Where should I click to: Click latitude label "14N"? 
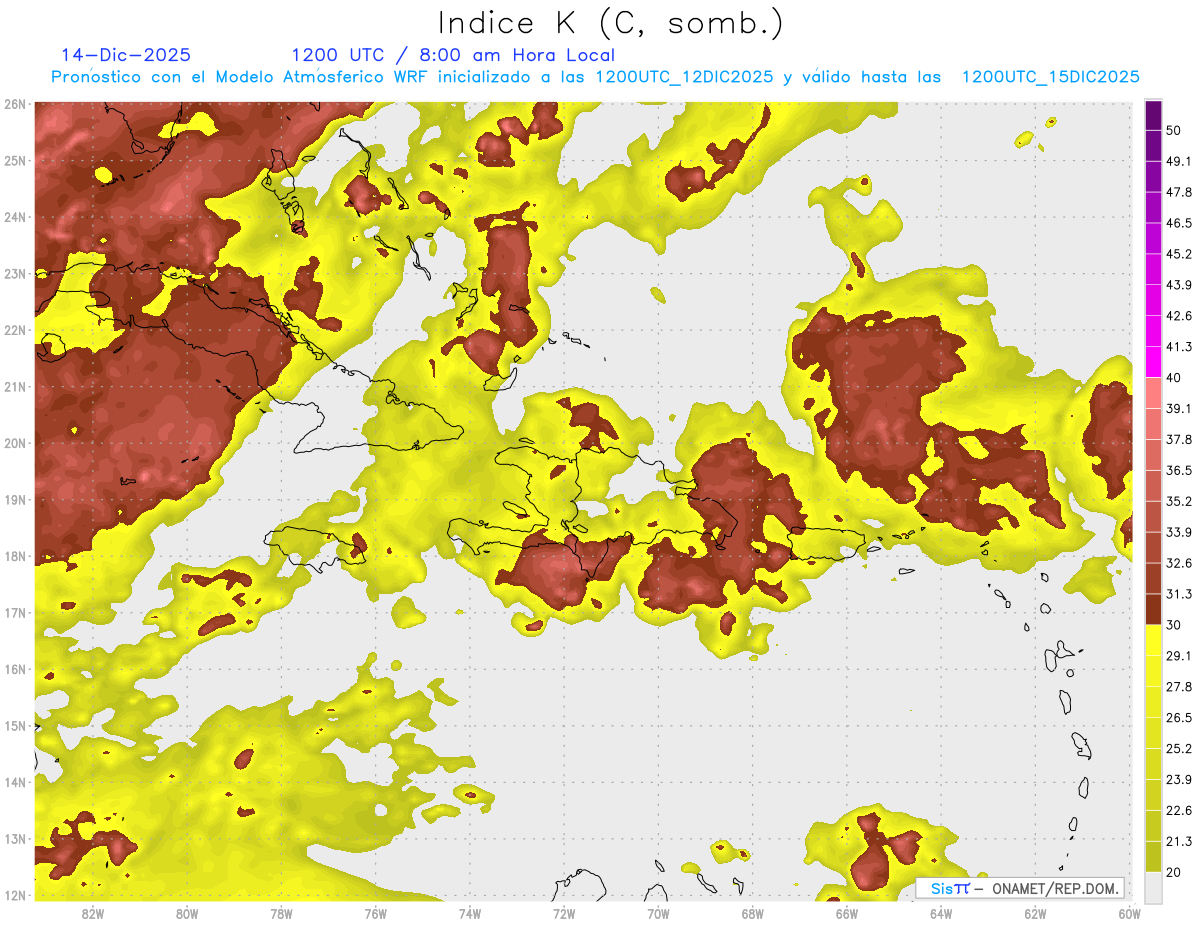[x=15, y=782]
